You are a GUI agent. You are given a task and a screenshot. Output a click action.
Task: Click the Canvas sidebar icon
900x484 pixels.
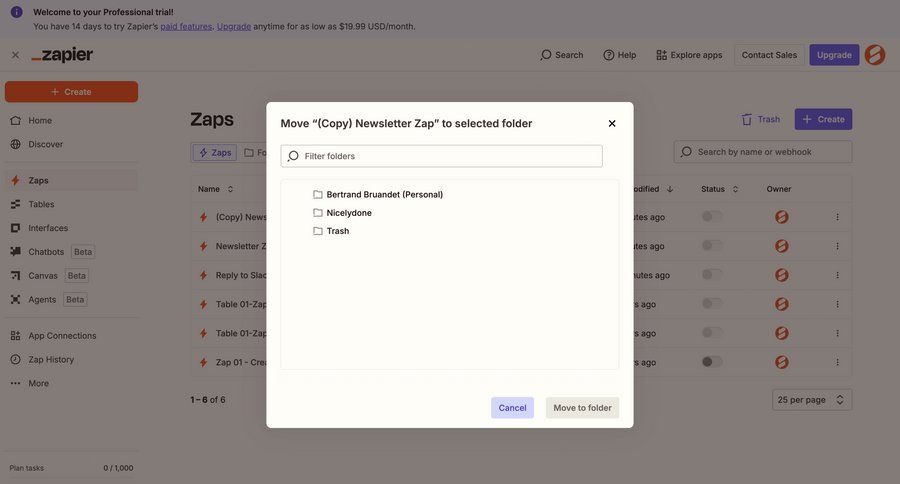(15, 276)
